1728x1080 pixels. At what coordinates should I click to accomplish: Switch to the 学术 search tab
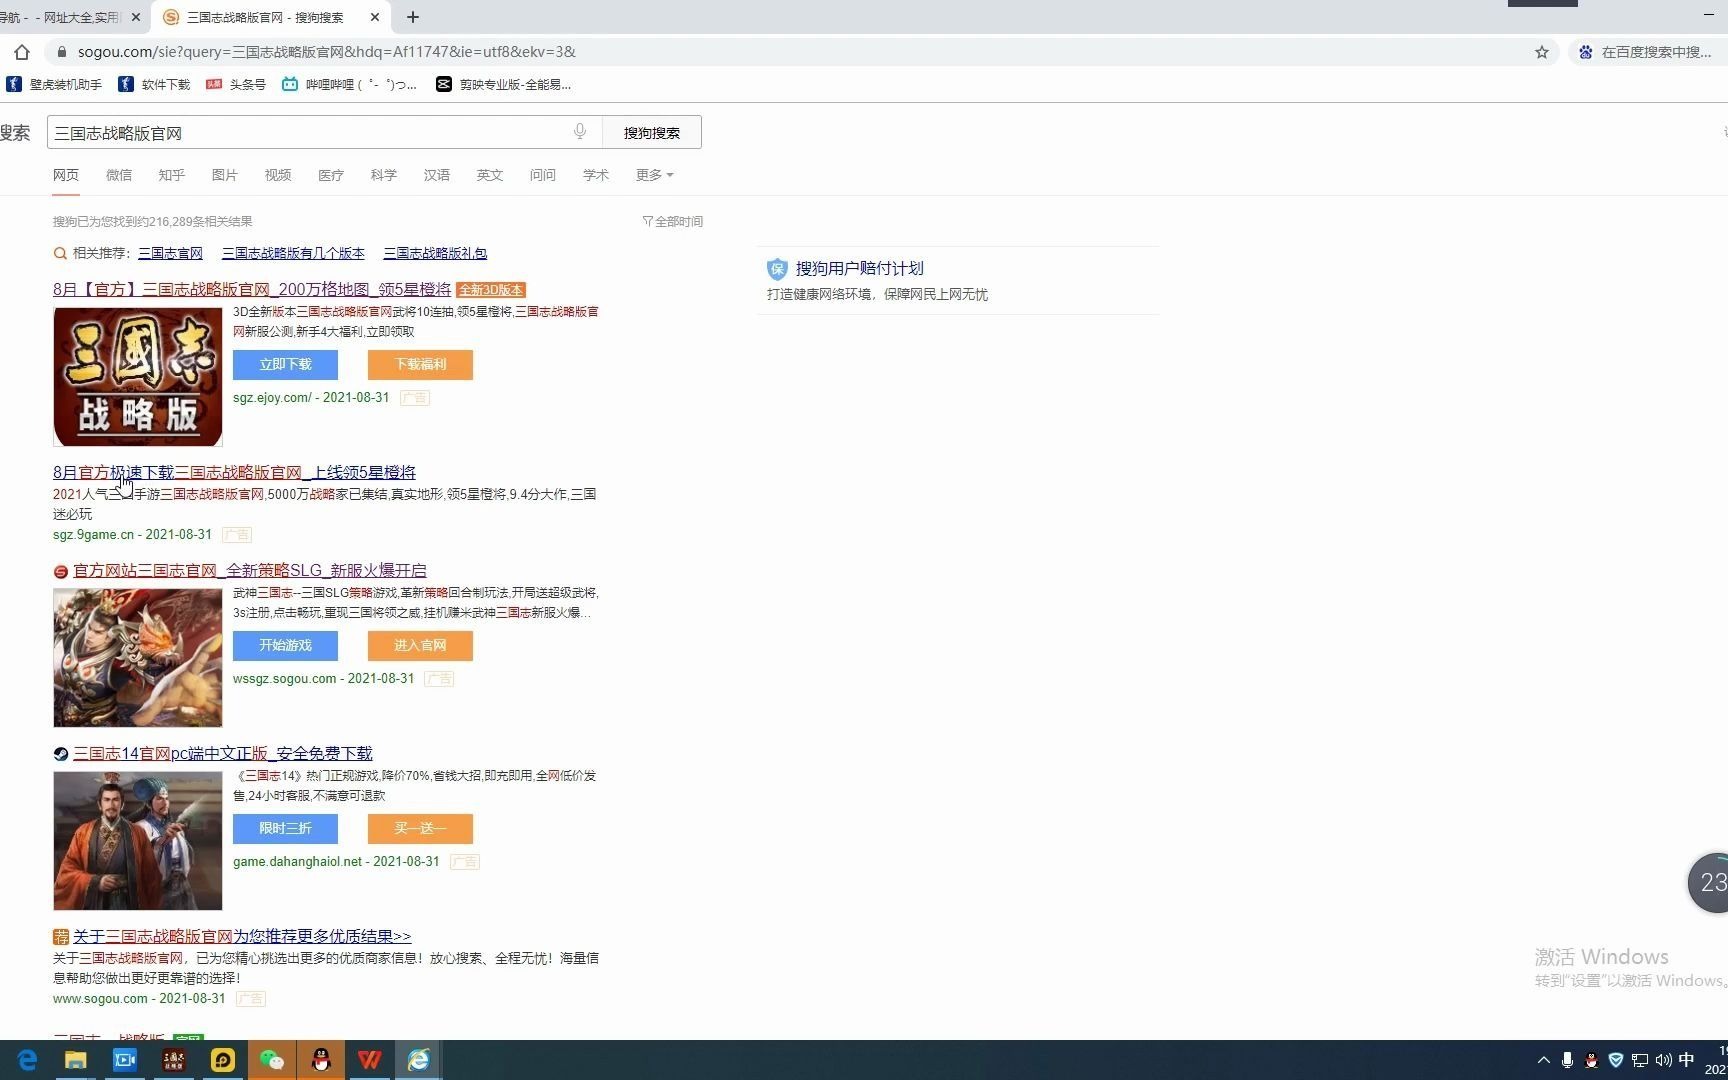[596, 175]
